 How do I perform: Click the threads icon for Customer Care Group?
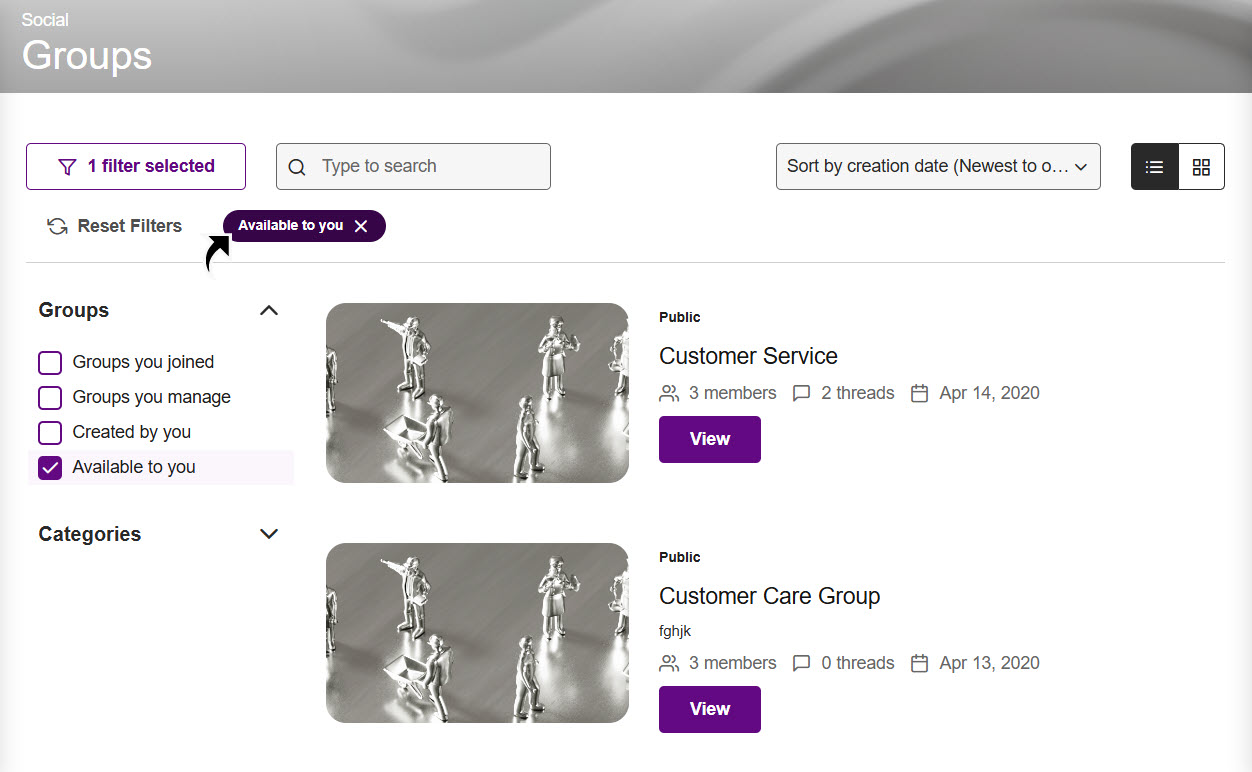[801, 663]
